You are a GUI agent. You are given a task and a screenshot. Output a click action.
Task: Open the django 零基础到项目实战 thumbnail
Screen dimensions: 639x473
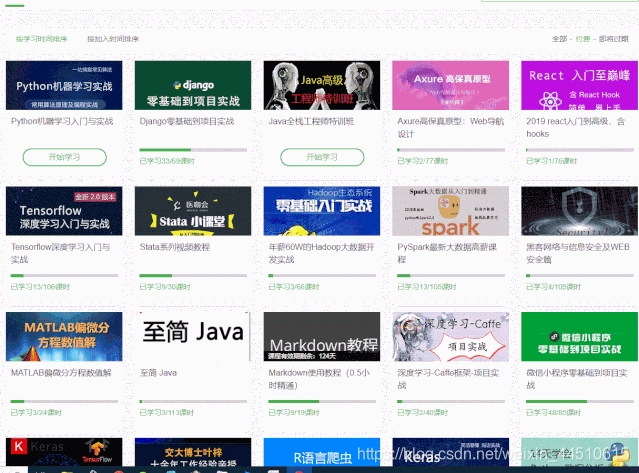click(193, 85)
